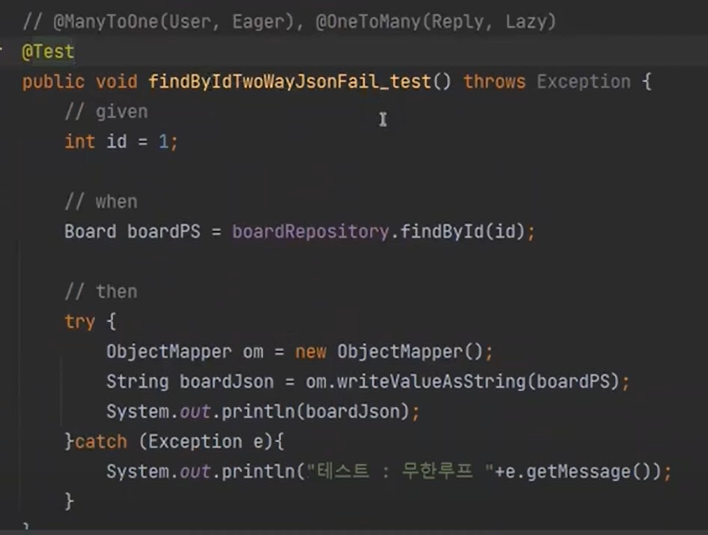
Task: Click the 'public void' modifiers
Action: point(79,82)
